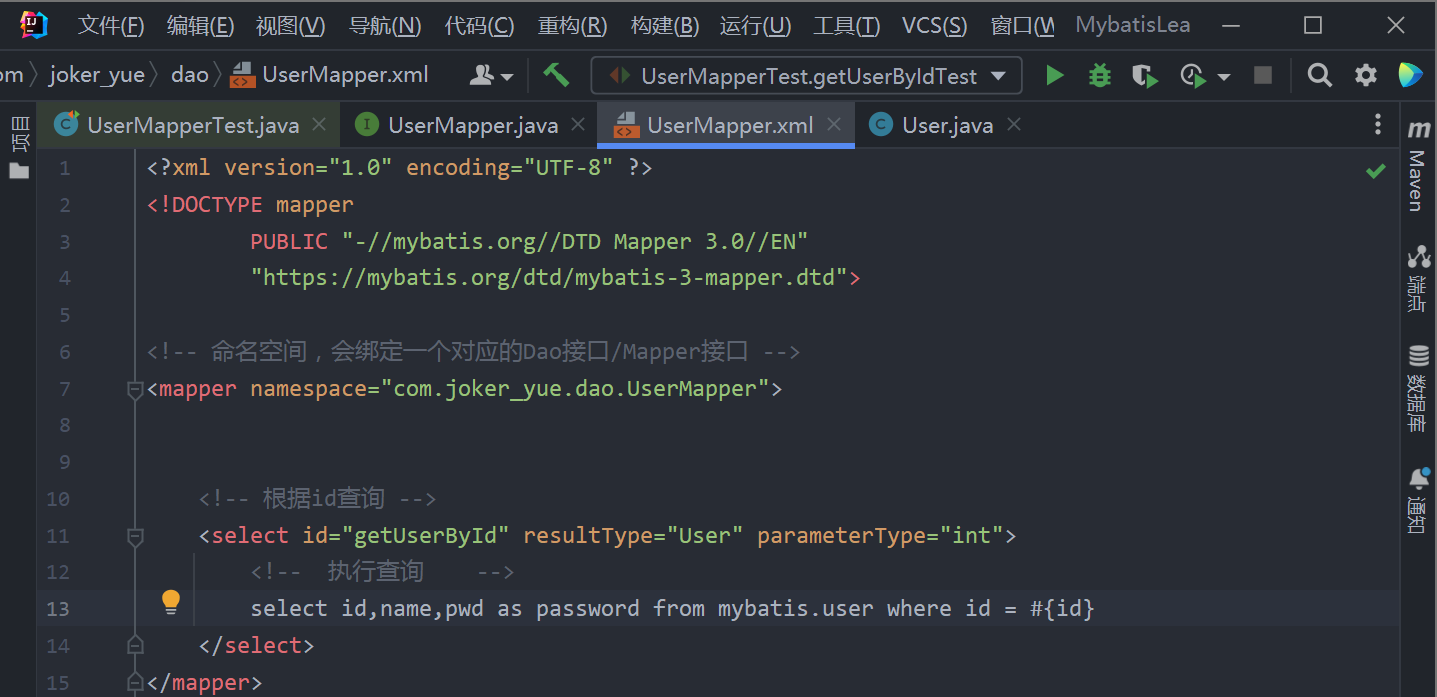This screenshot has width=1437, height=697.
Task: Open the 重构(R) Refactor menu
Action: tap(572, 26)
